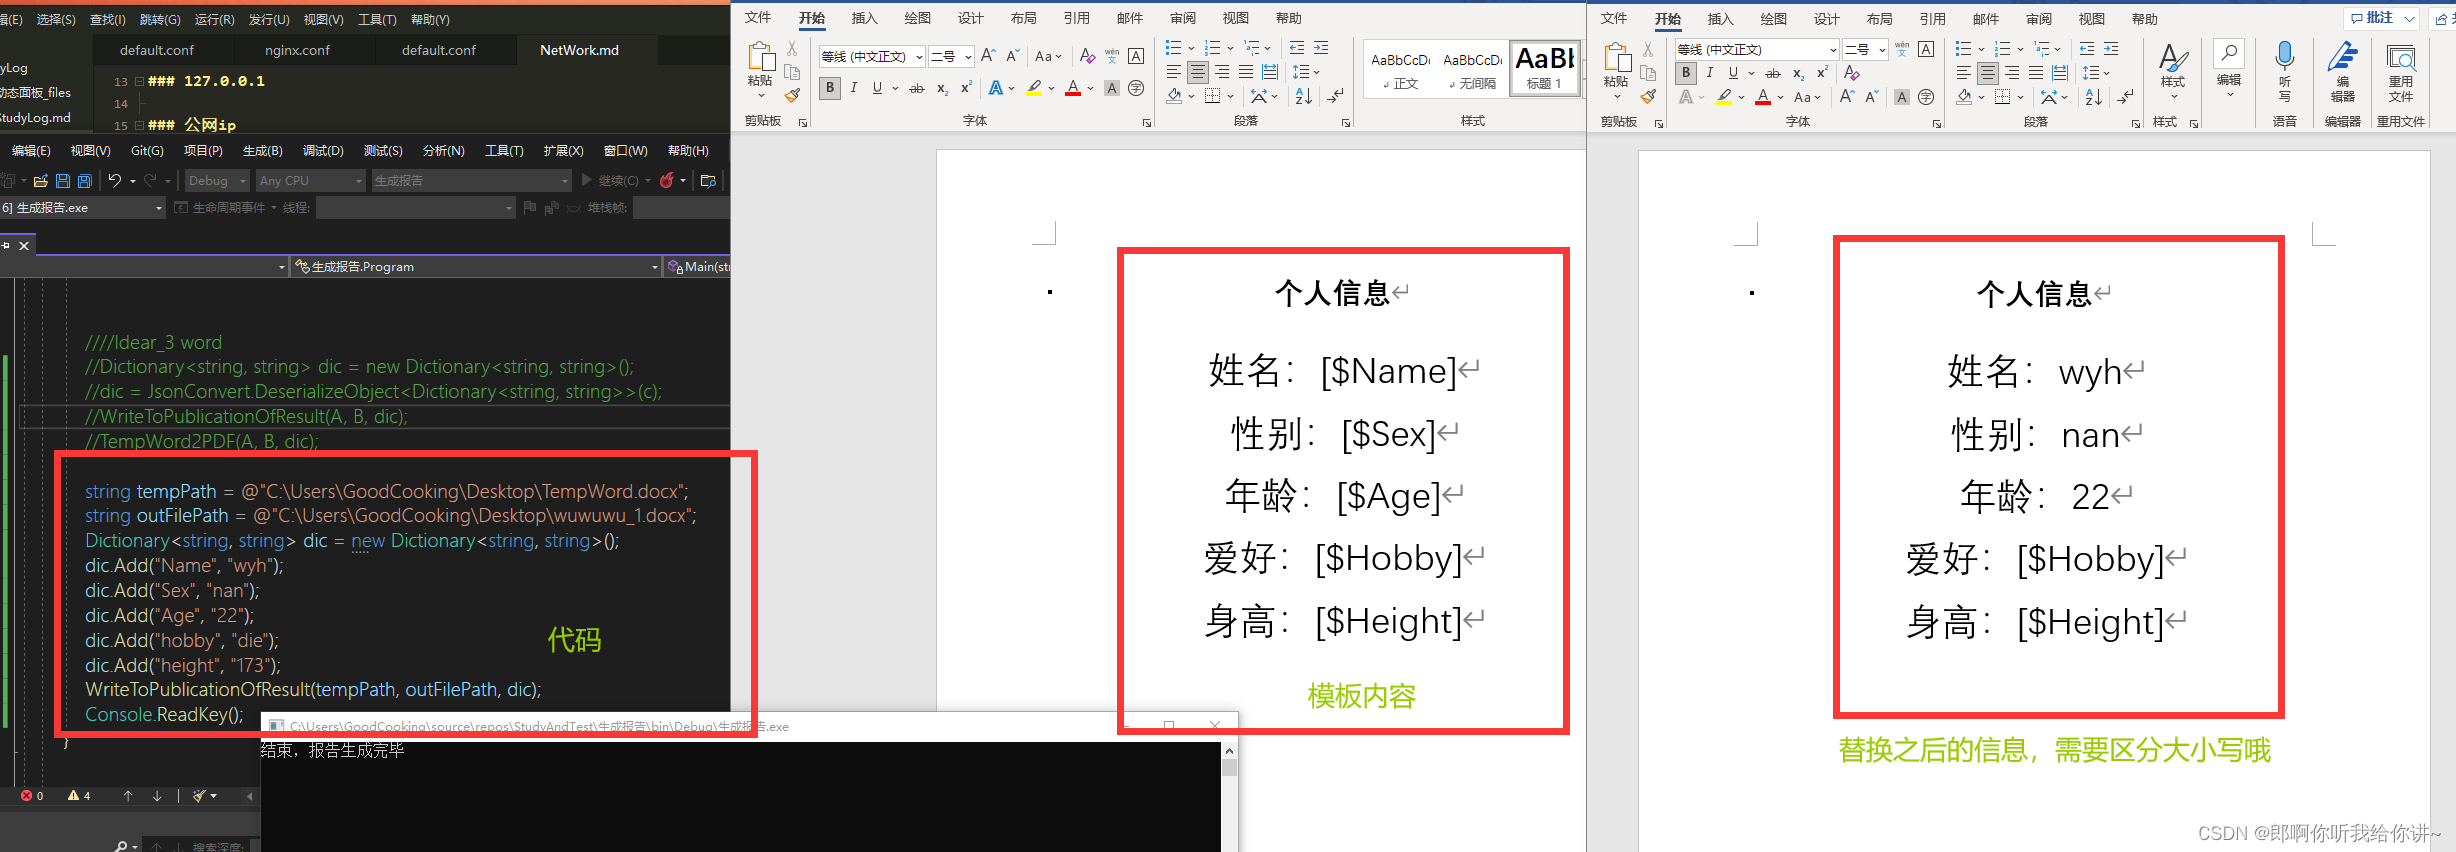Screen dimensions: 2456x852
Task: Click Format Painter in Word window showing [$Name]
Action: click(792, 96)
